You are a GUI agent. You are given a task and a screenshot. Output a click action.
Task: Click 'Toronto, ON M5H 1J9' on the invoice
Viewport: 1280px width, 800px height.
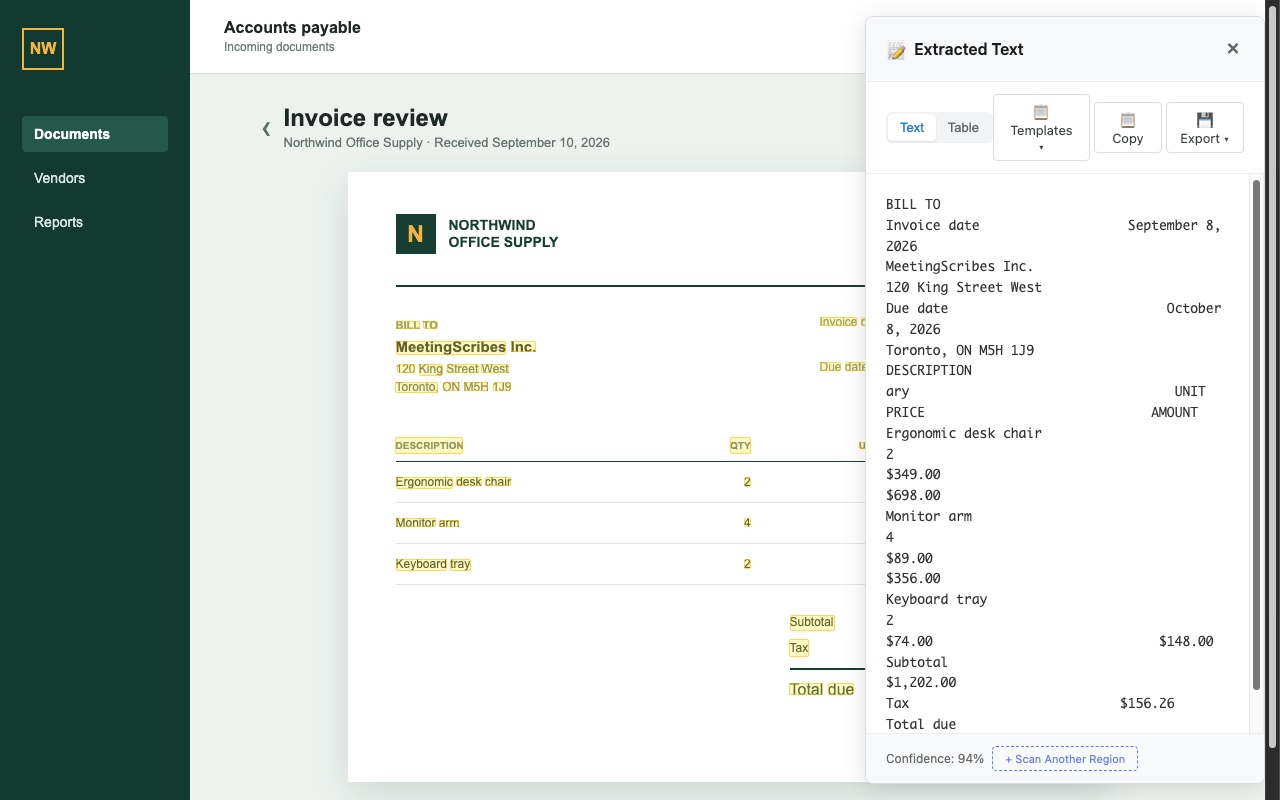[454, 387]
